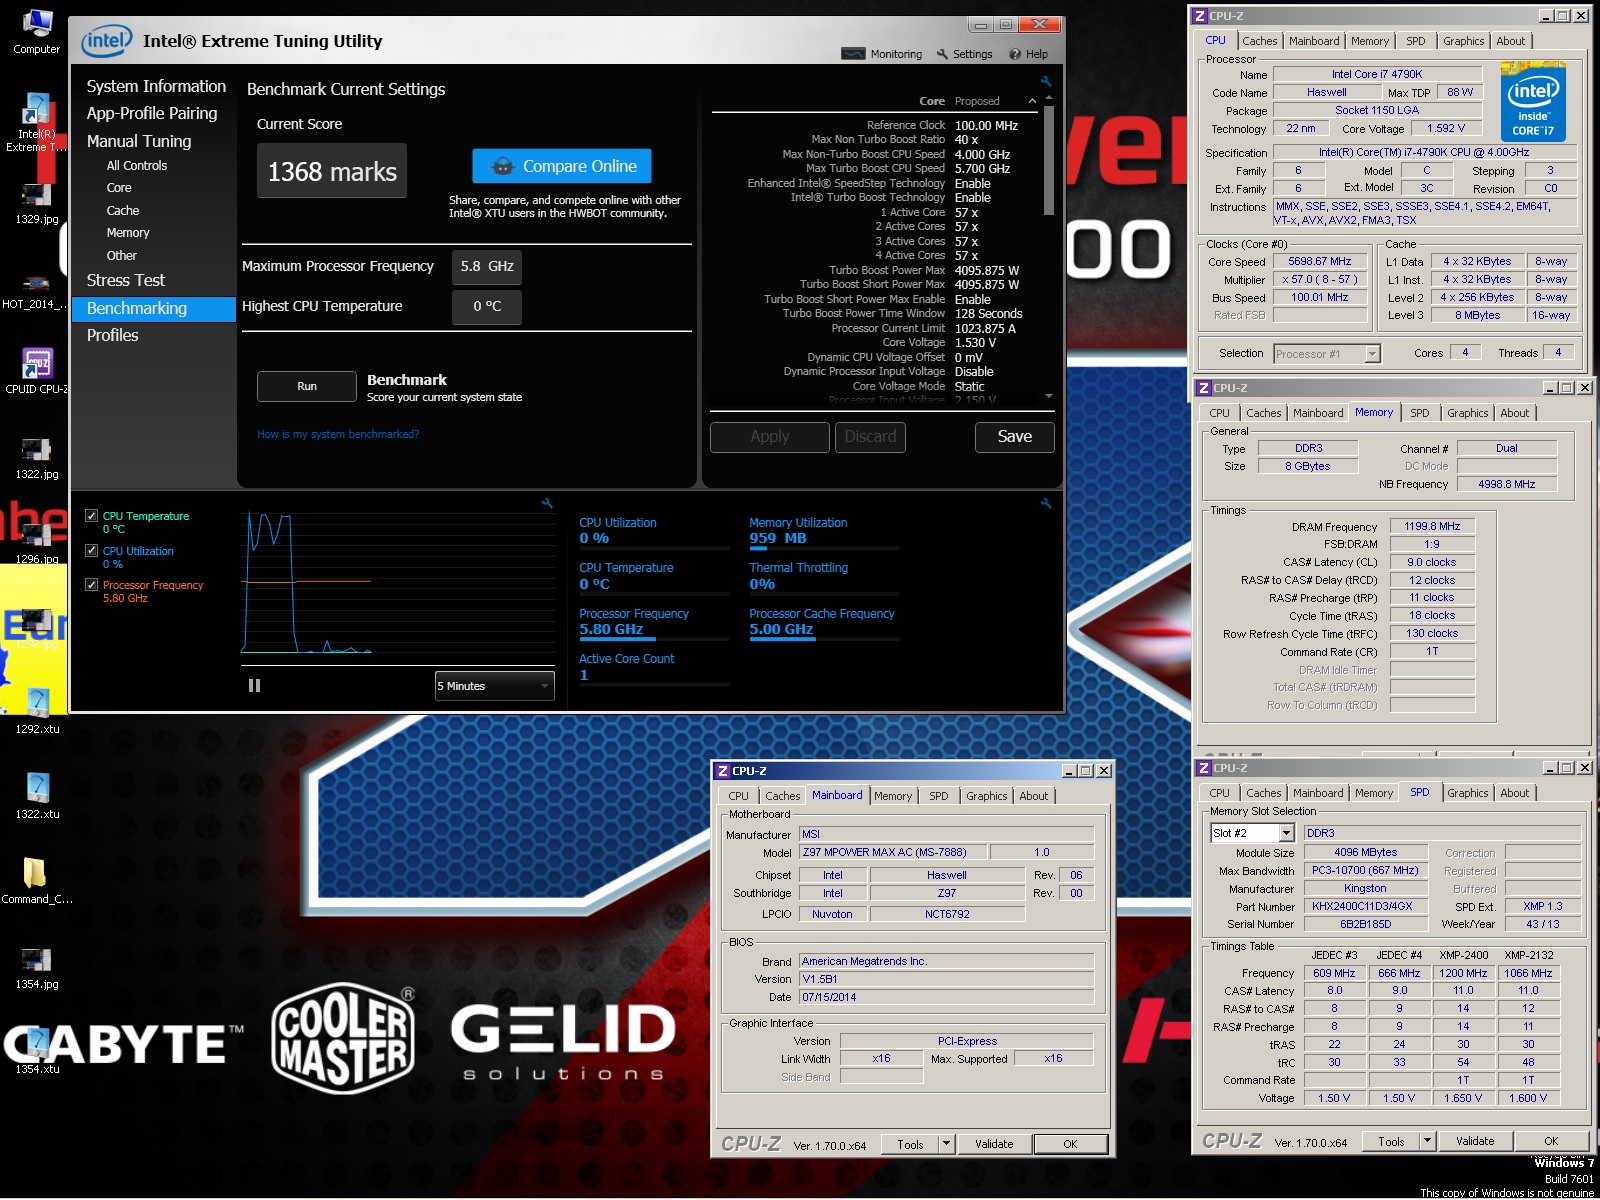Select the 1354.jpg desktop image
Screen dimensions: 1600x1200
36,968
